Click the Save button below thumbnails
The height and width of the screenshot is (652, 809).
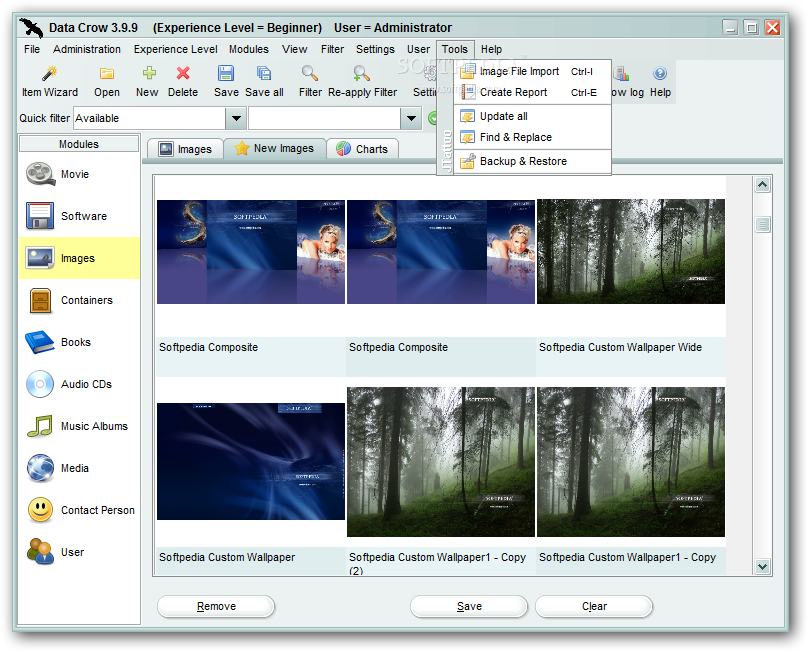tap(469, 606)
